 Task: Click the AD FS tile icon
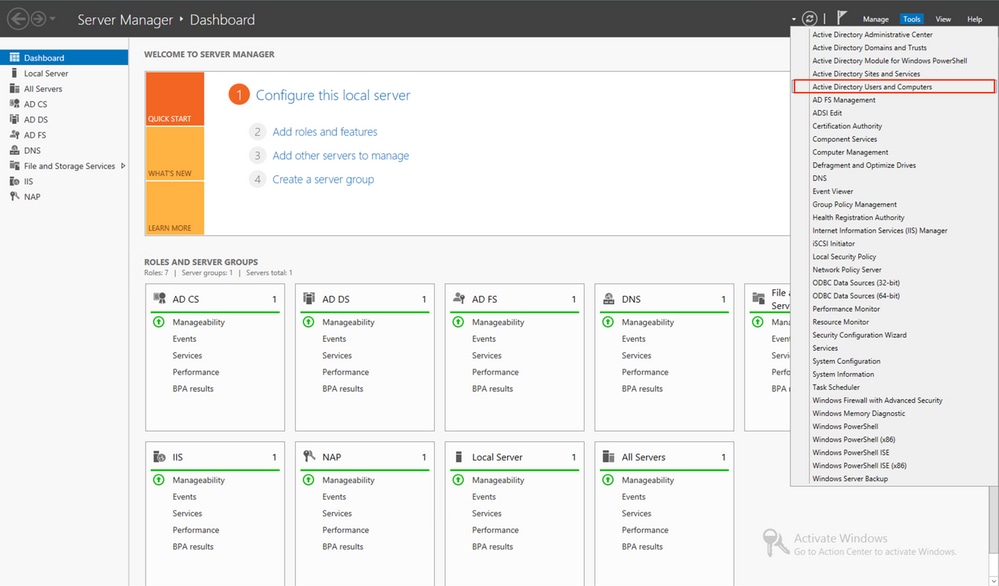[459, 298]
